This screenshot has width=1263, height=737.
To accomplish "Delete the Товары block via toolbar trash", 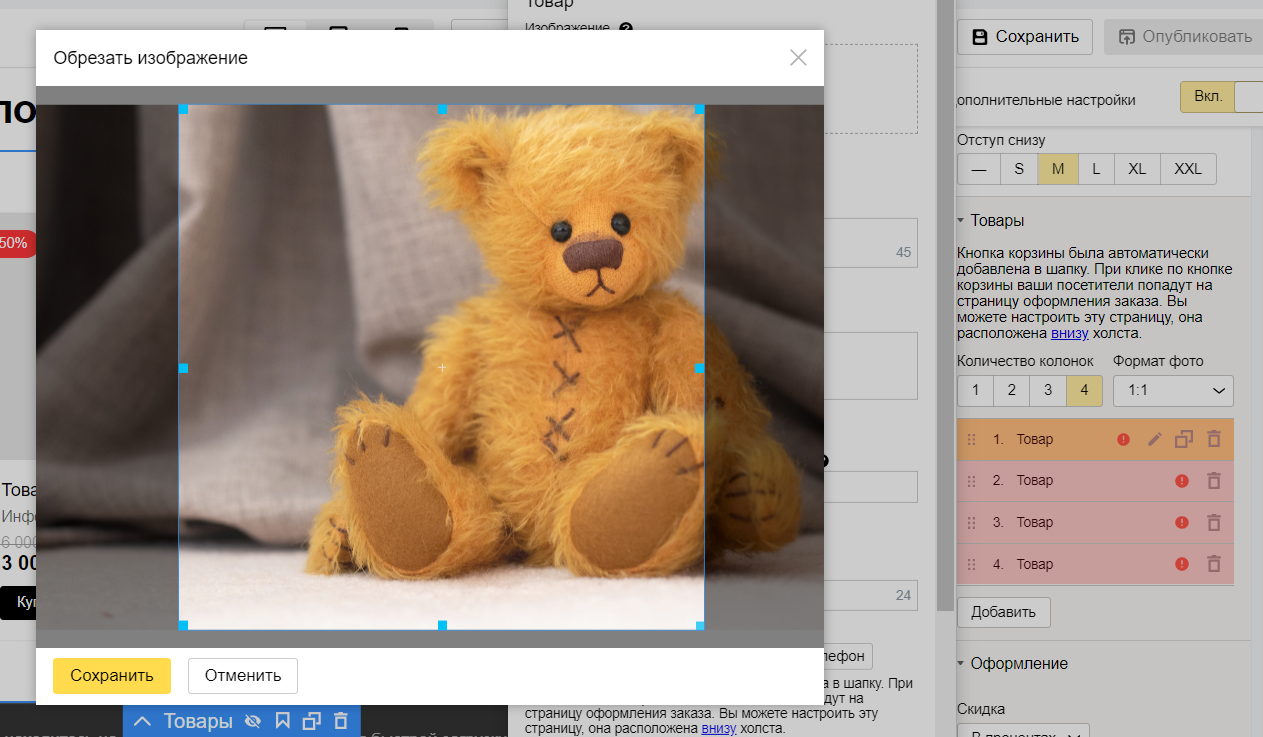I will coord(340,721).
